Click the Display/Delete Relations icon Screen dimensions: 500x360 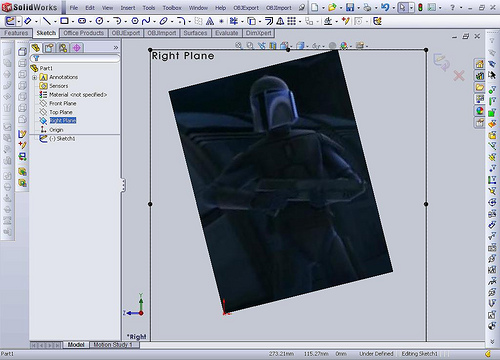point(328,21)
